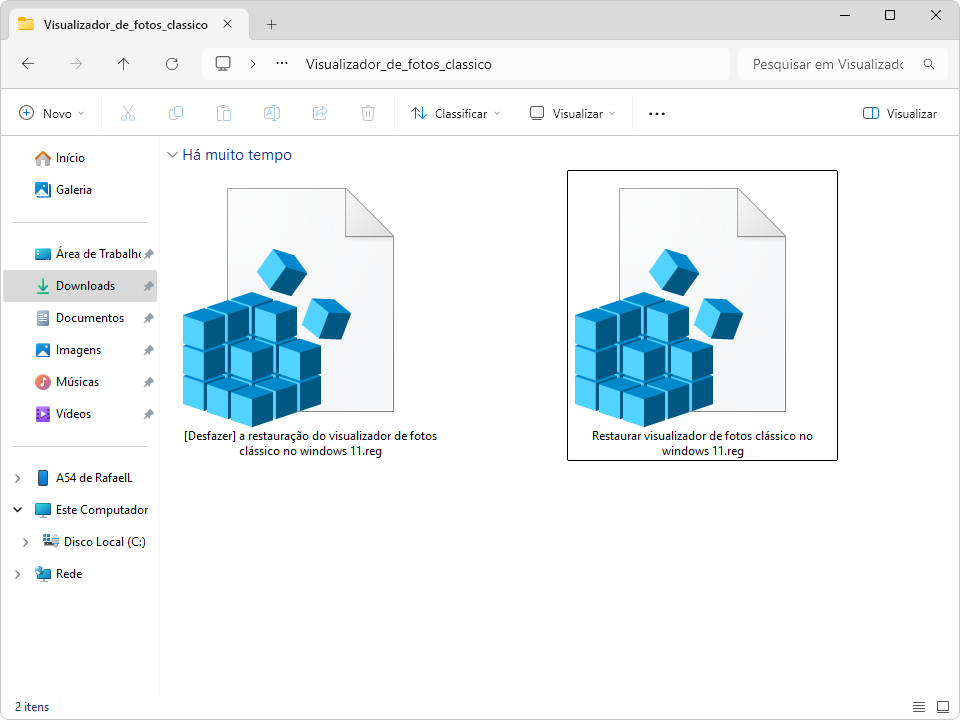Select Downloads in the sidebar

click(80, 286)
